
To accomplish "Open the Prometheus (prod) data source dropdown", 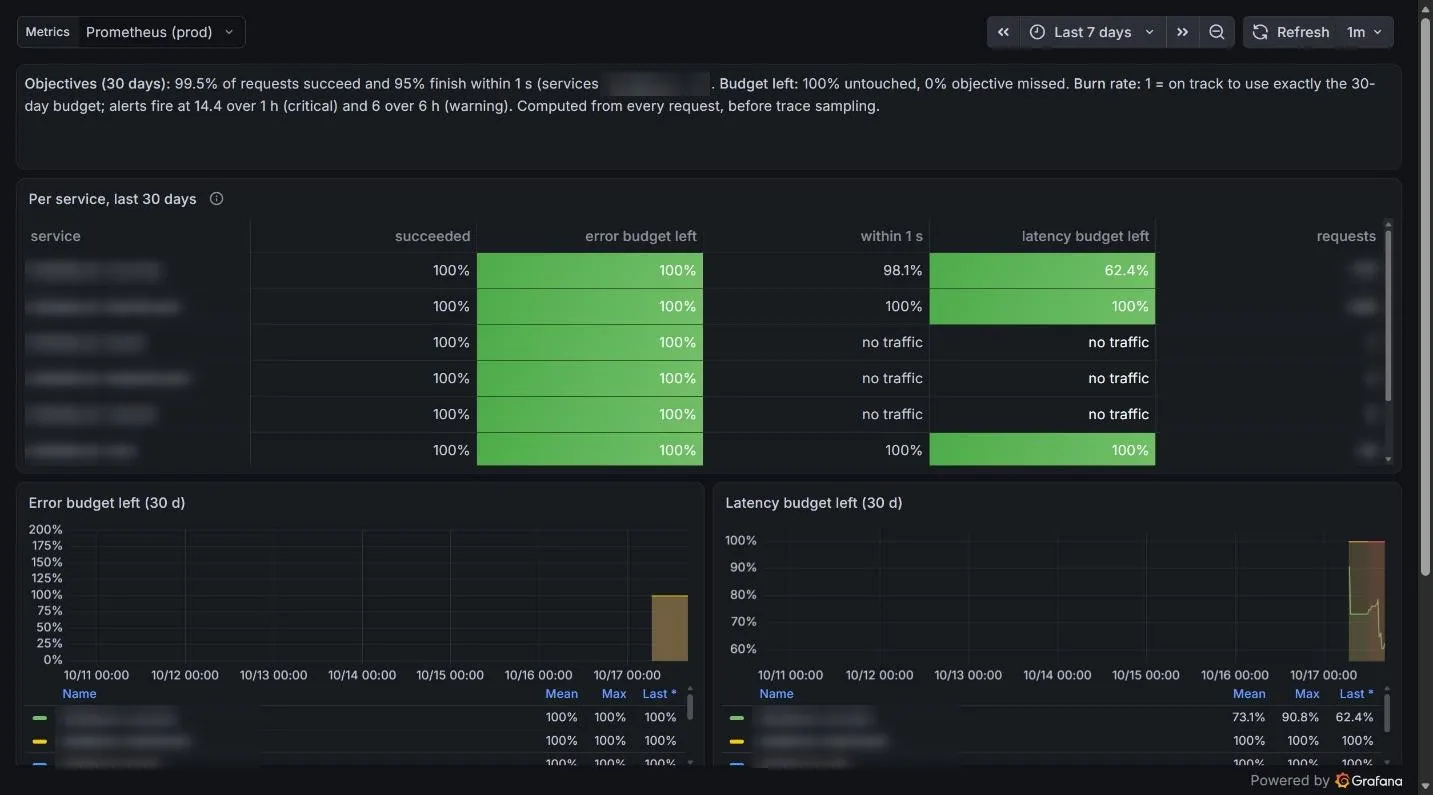I will click(x=161, y=32).
